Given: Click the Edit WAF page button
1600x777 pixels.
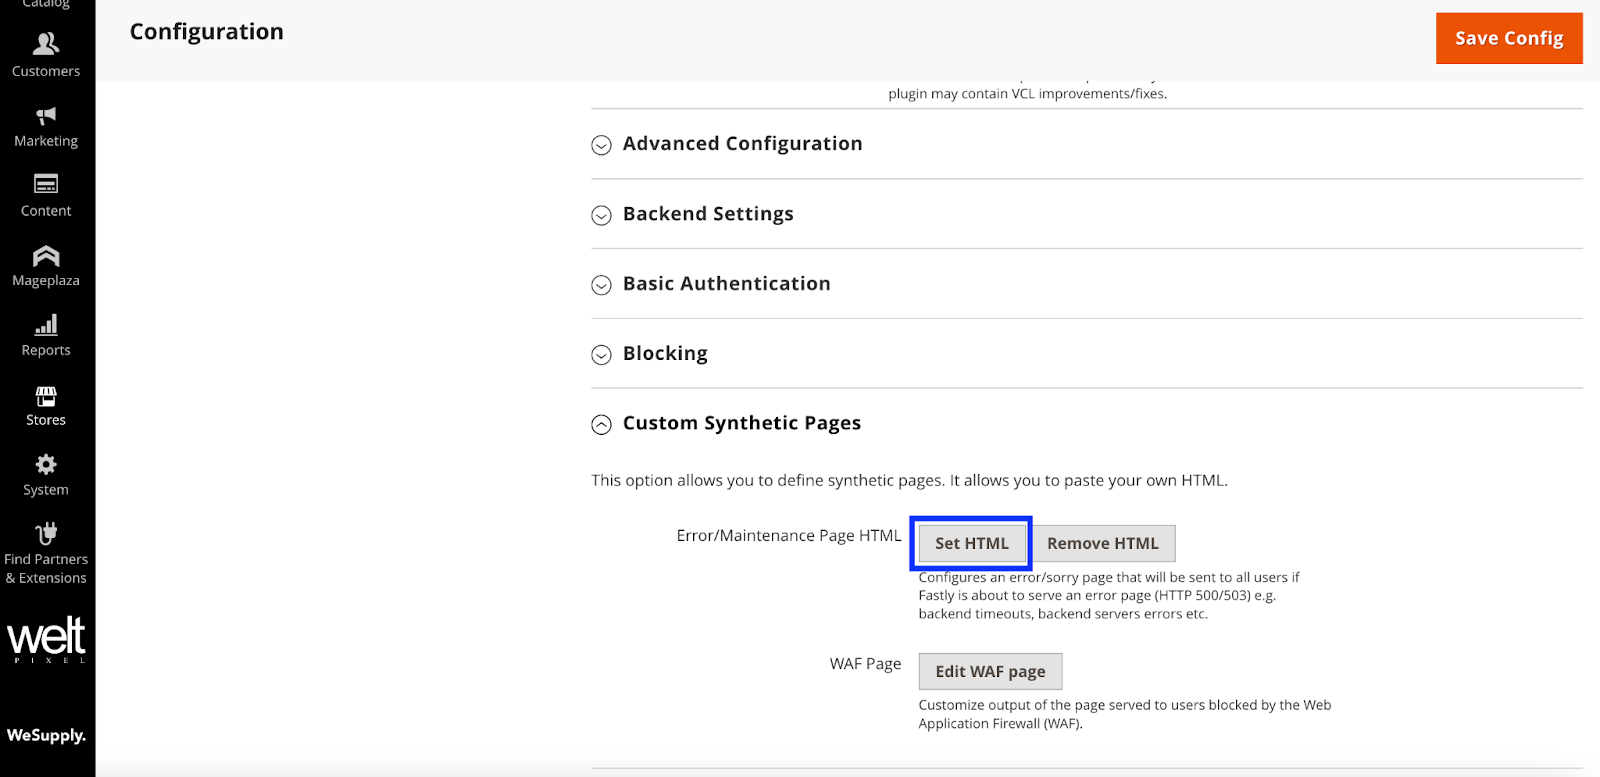Looking at the screenshot, I should (990, 672).
